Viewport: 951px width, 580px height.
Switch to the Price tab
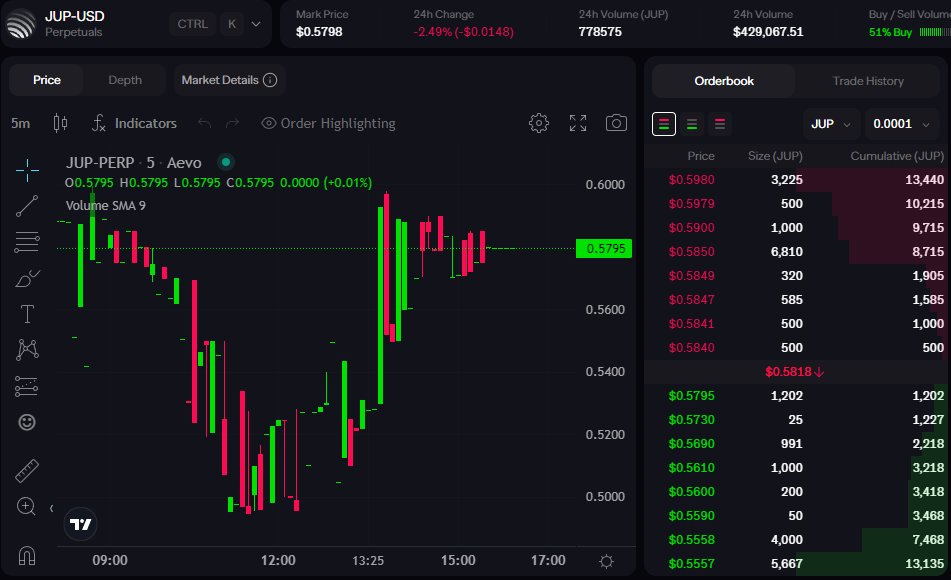[x=47, y=80]
